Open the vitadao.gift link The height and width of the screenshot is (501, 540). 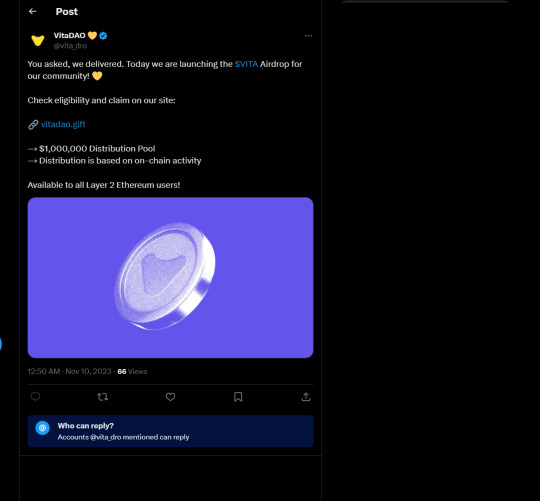(x=63, y=124)
